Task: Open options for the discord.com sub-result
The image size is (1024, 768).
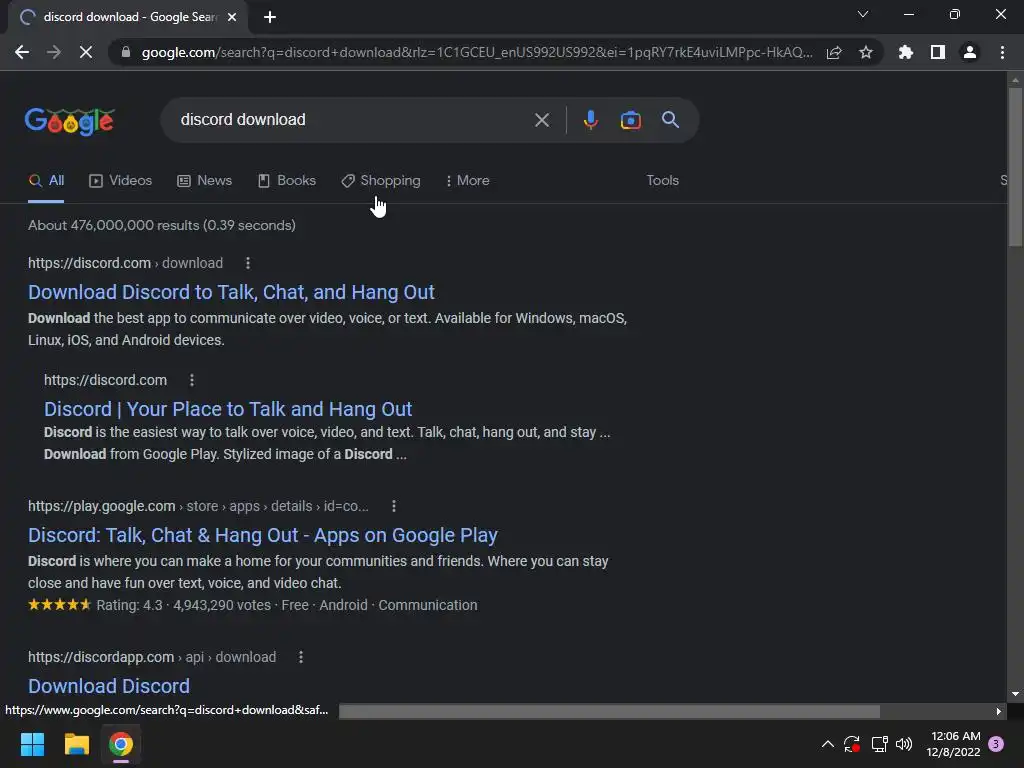Action: (x=191, y=380)
